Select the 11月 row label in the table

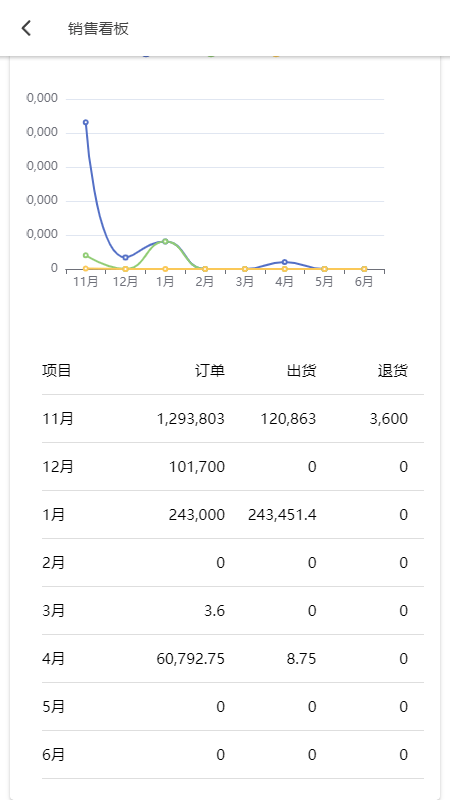point(58,419)
